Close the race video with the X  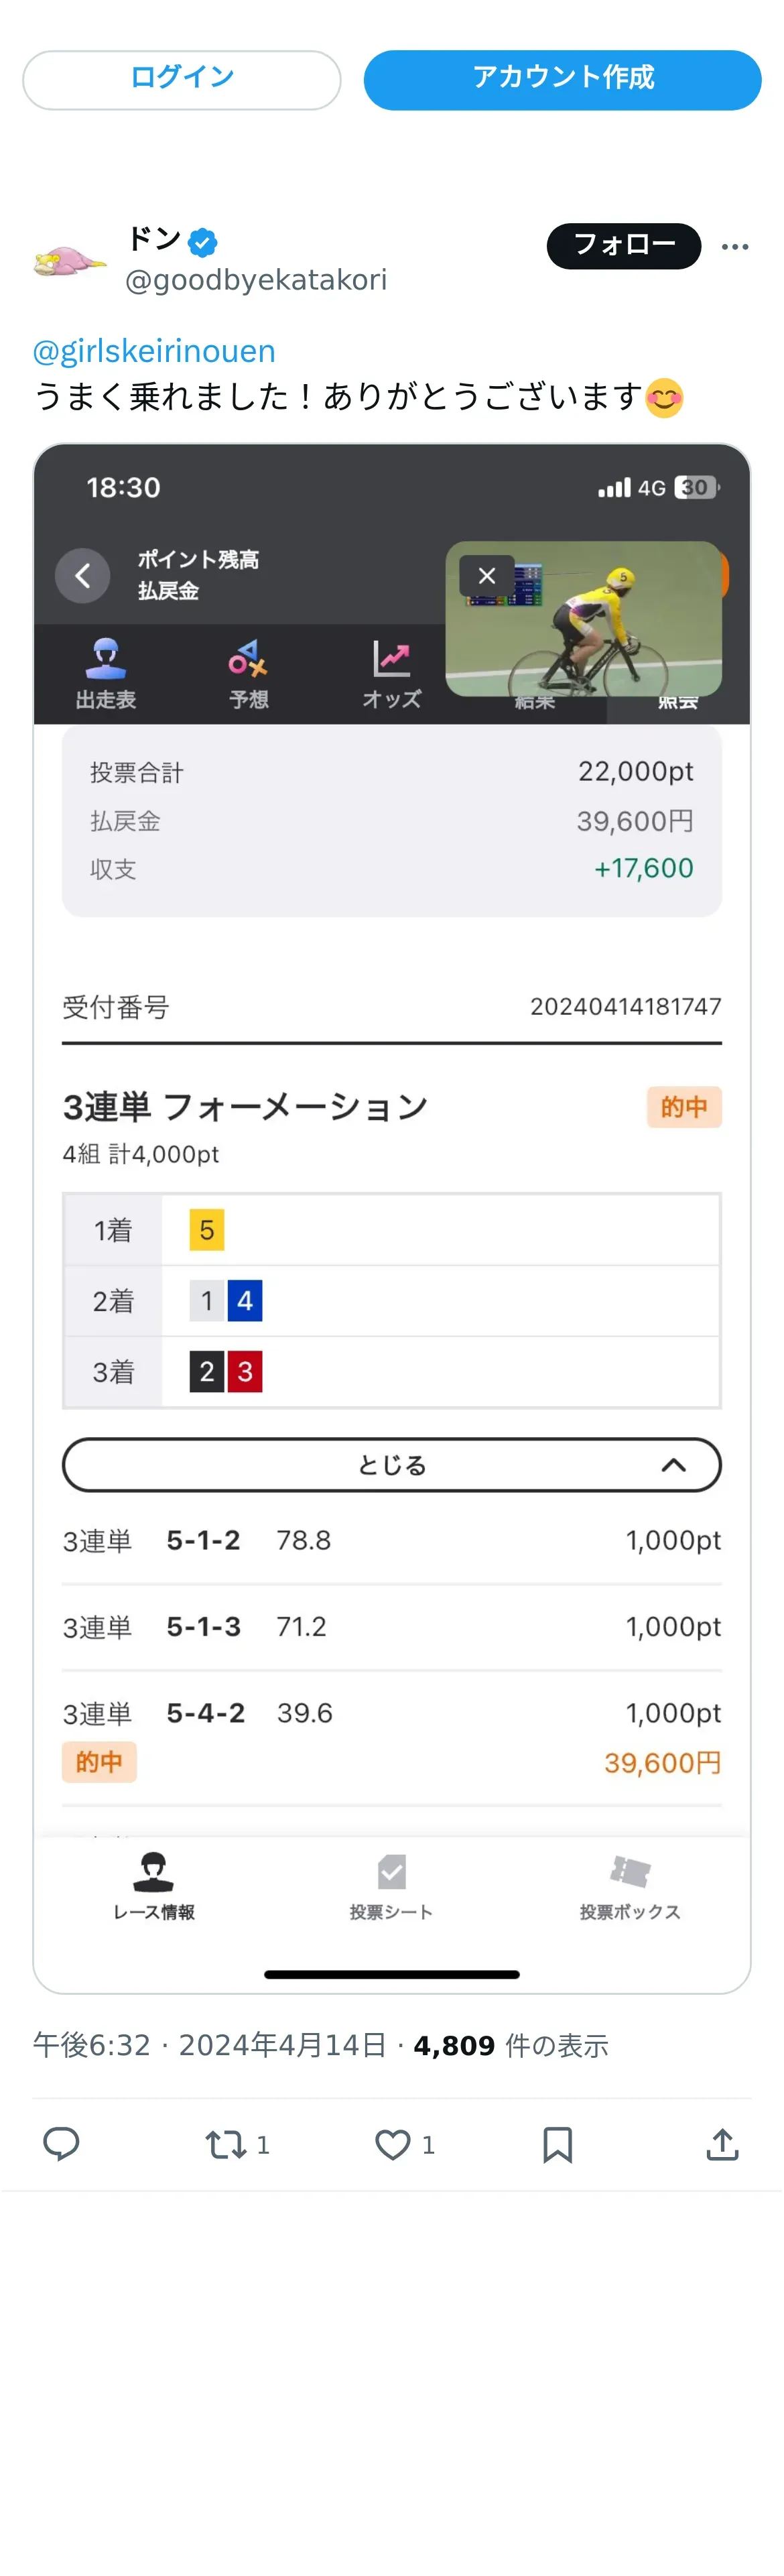point(487,575)
